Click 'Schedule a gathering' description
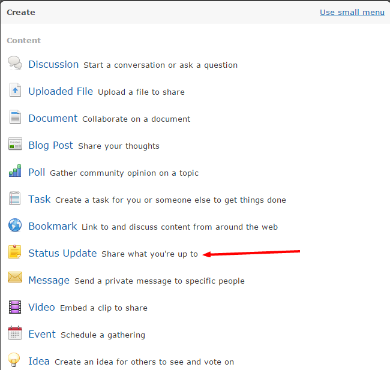Viewport: 390px width, 370px height. 103,335
